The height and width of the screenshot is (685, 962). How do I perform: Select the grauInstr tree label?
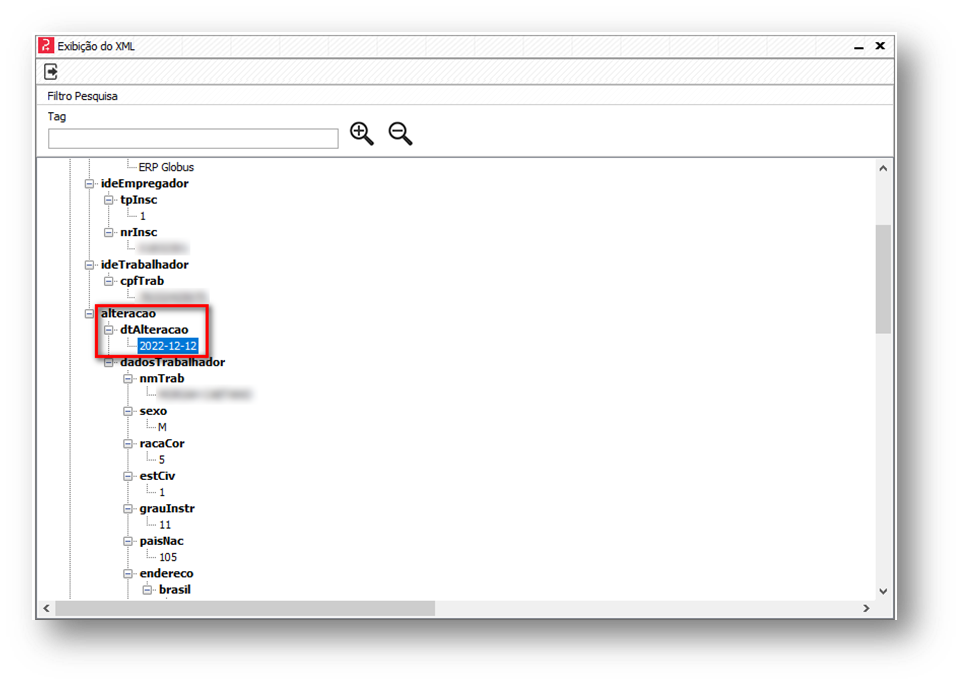[167, 508]
